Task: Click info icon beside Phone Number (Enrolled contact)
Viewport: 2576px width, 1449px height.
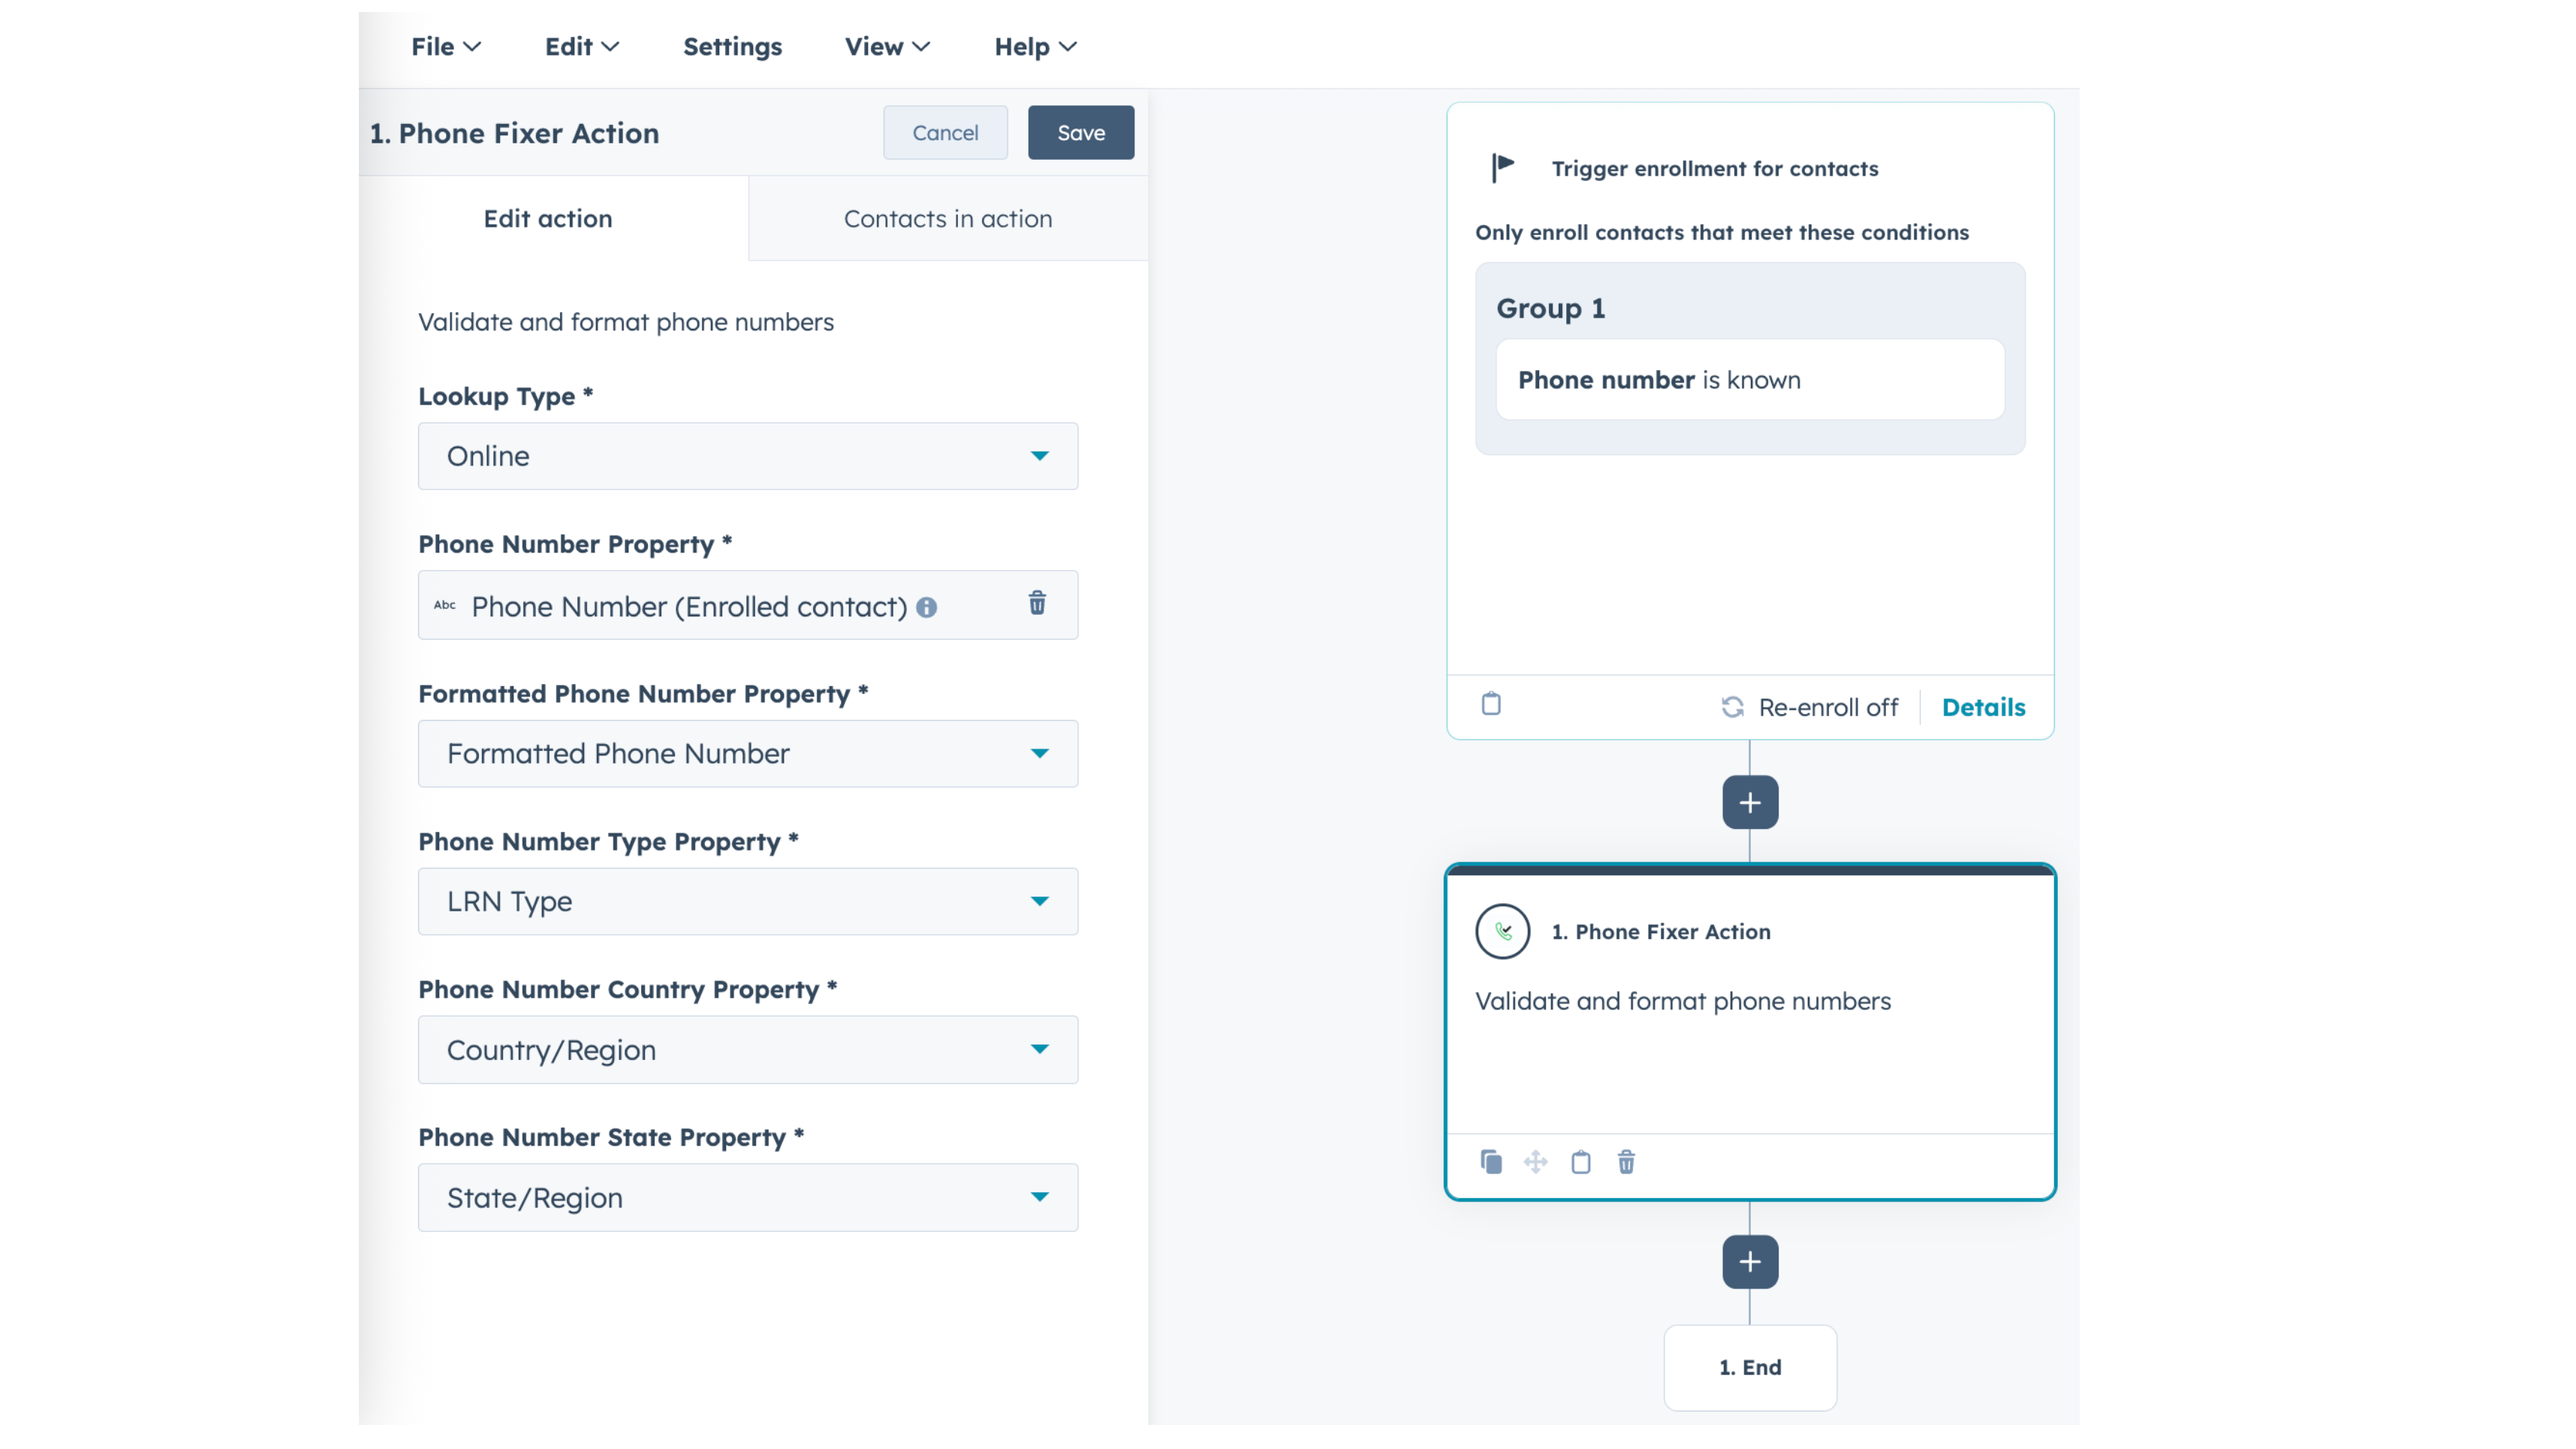Action: click(927, 607)
